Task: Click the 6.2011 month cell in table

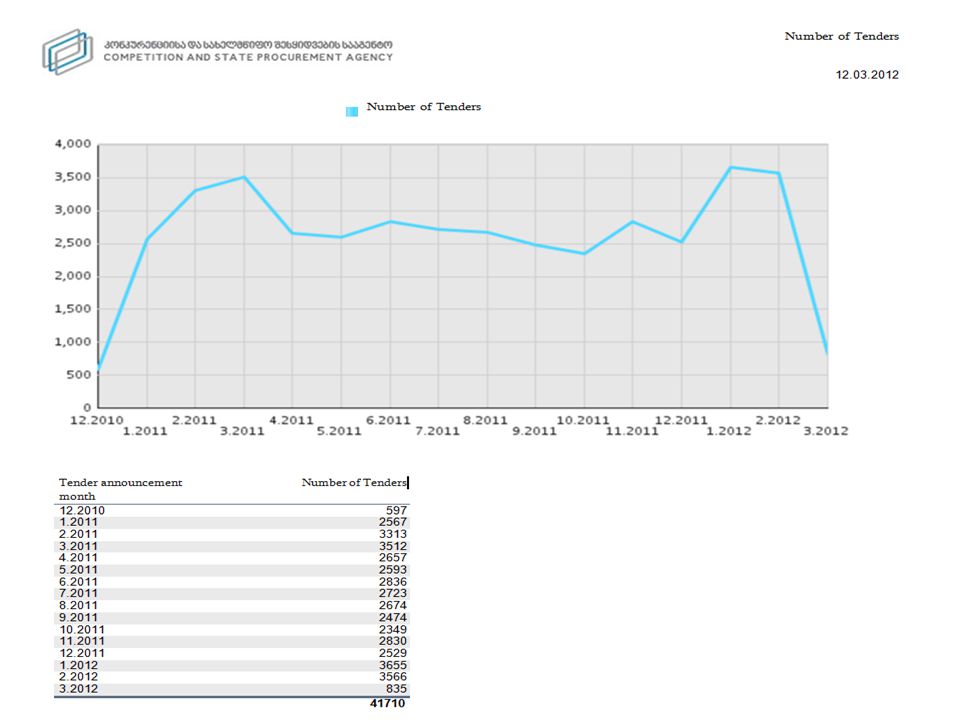Action: [x=78, y=582]
